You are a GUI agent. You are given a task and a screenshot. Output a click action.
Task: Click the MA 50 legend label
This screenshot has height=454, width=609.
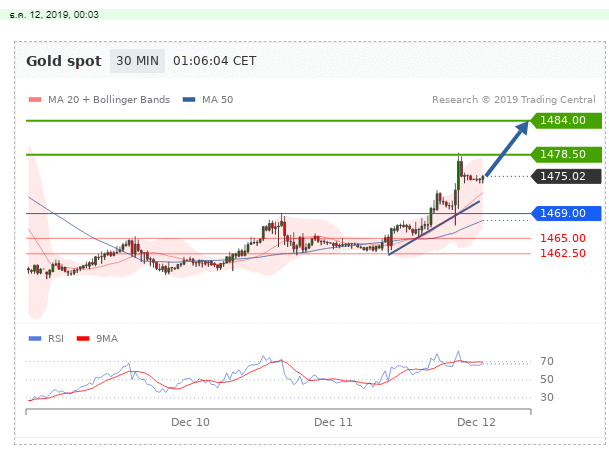[218, 100]
